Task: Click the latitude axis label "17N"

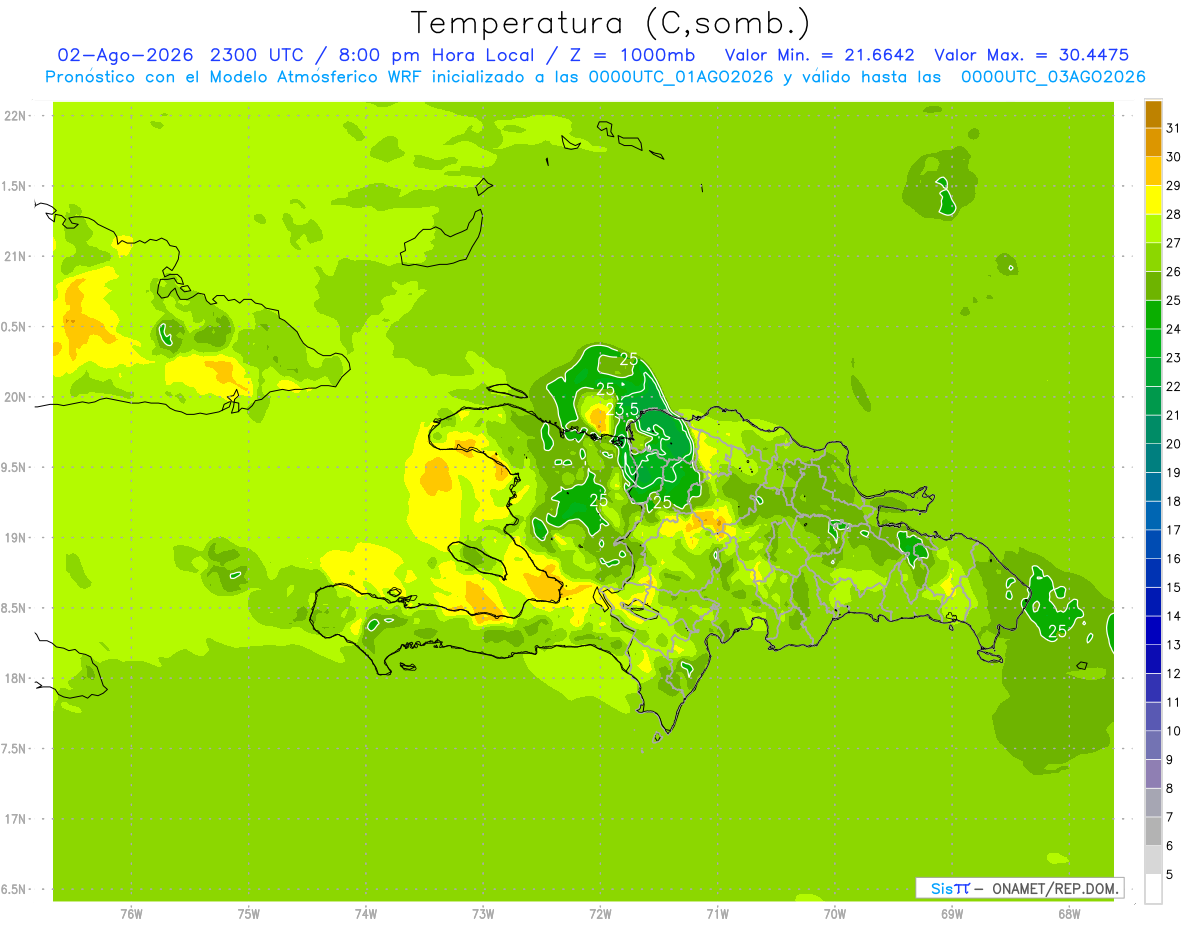Action: click(x=15, y=819)
